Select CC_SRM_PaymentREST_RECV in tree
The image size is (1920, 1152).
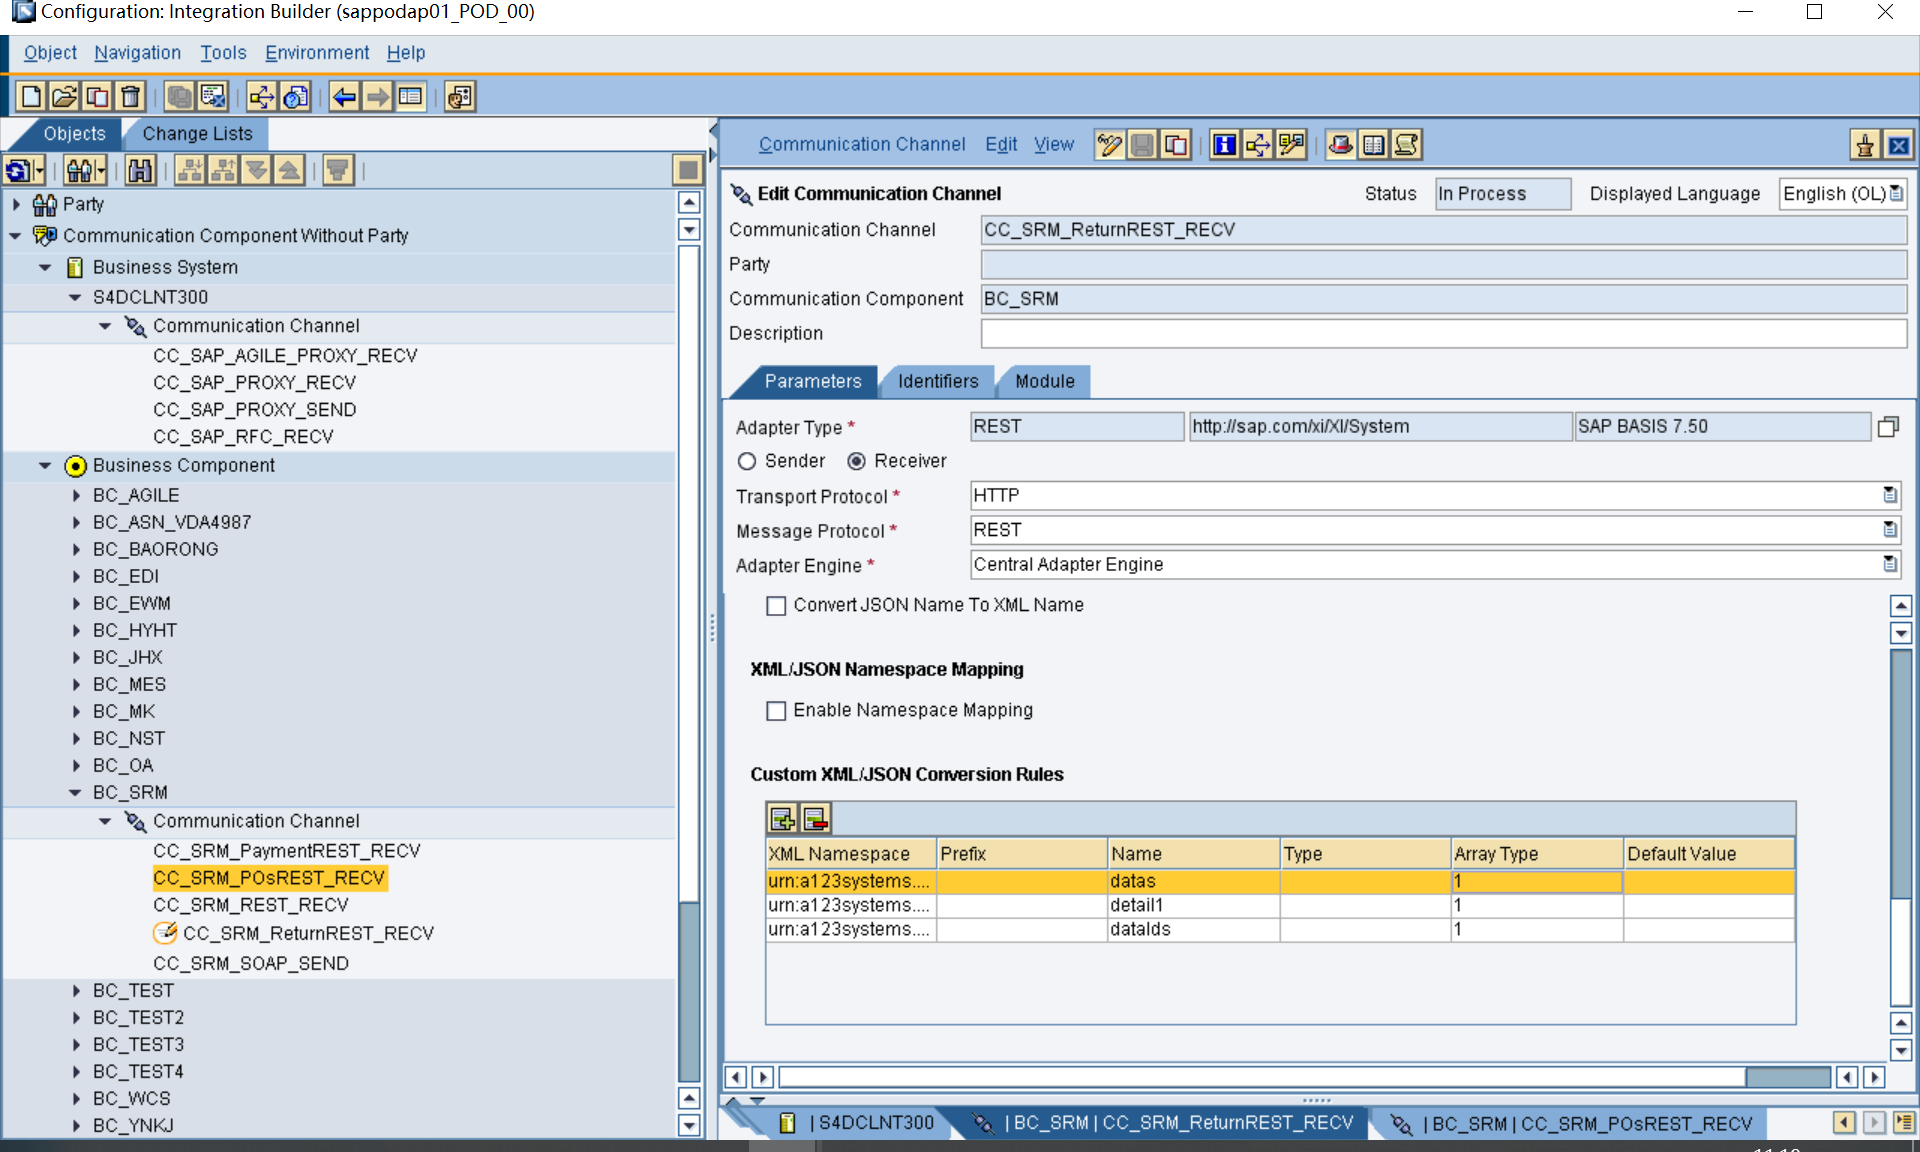[286, 851]
